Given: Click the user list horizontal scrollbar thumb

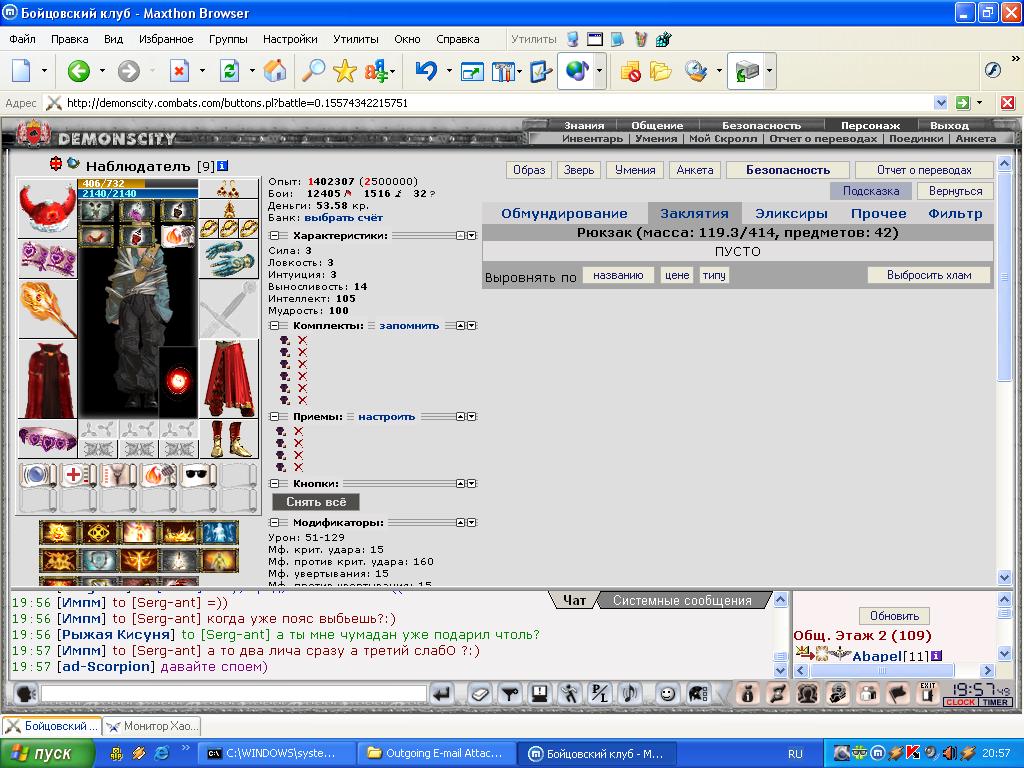Looking at the screenshot, I should 882,670.
